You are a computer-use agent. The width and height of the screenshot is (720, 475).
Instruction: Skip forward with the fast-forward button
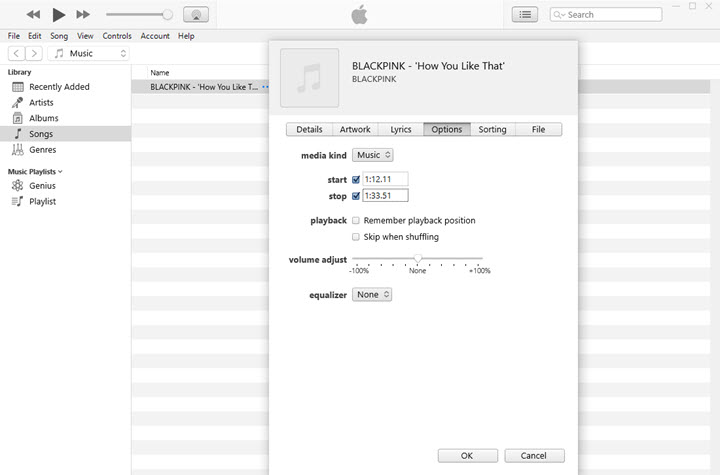pos(83,15)
